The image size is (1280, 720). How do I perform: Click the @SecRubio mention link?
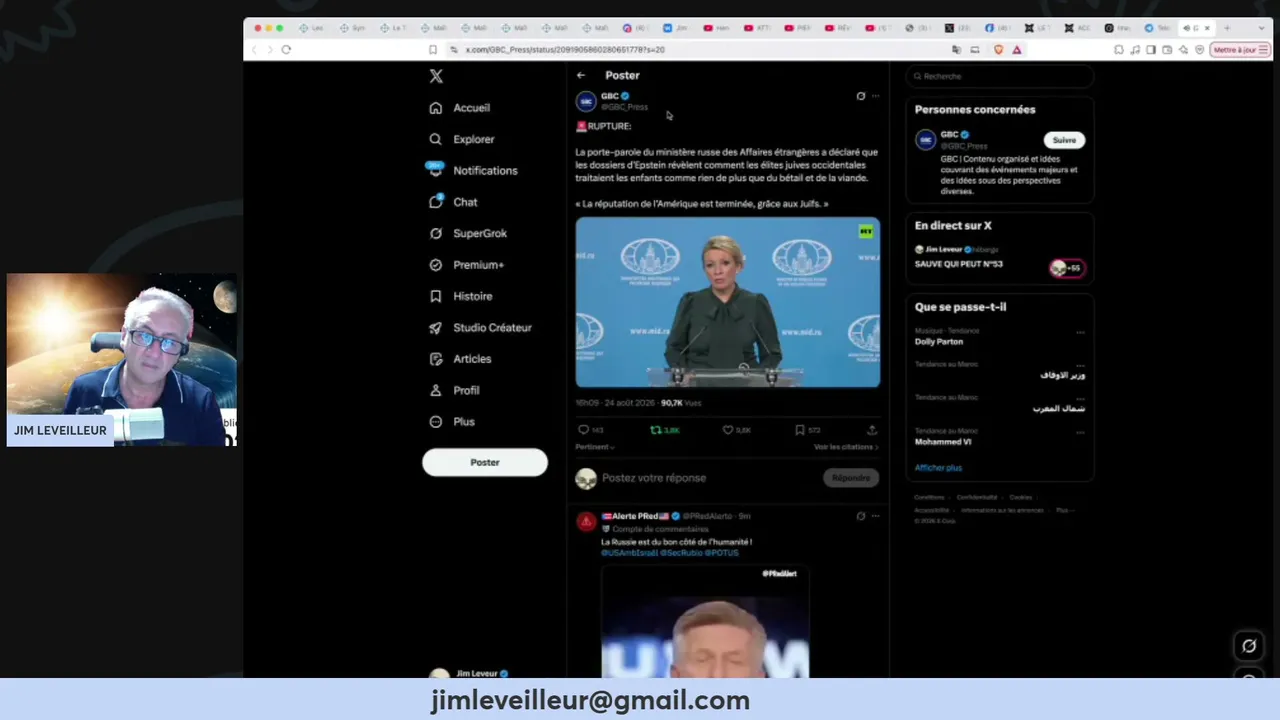pyautogui.click(x=681, y=553)
